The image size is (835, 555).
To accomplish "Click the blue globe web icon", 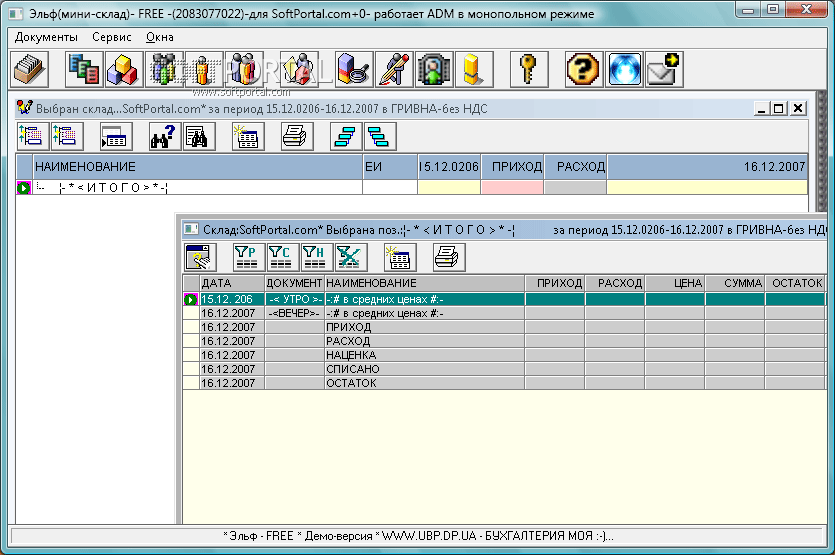I will (x=624, y=69).
